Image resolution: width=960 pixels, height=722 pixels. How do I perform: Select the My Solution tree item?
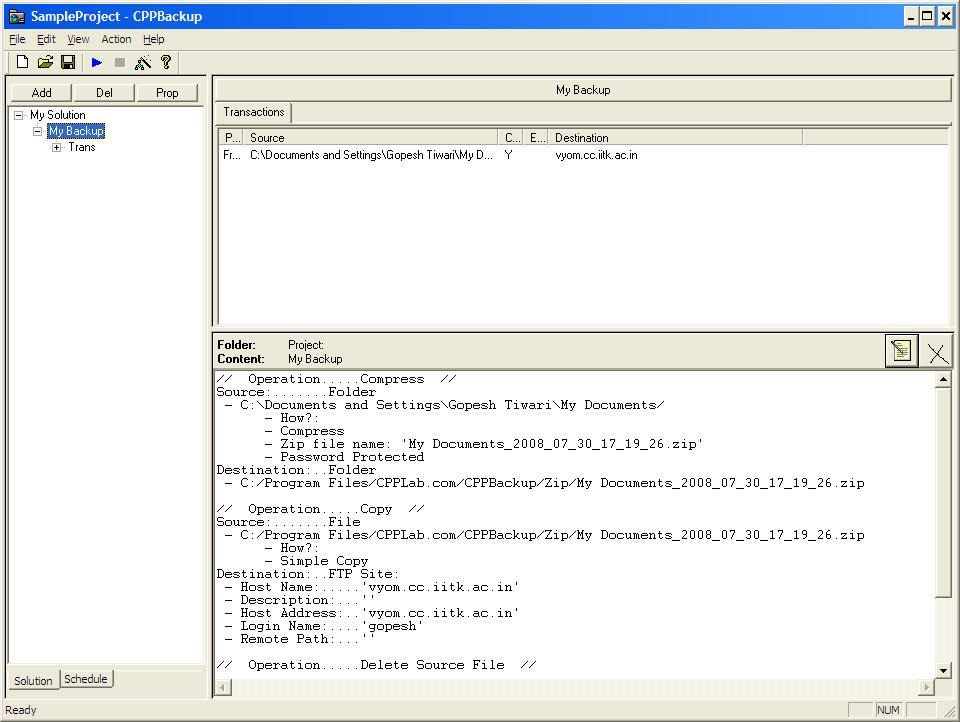pyautogui.click(x=58, y=115)
